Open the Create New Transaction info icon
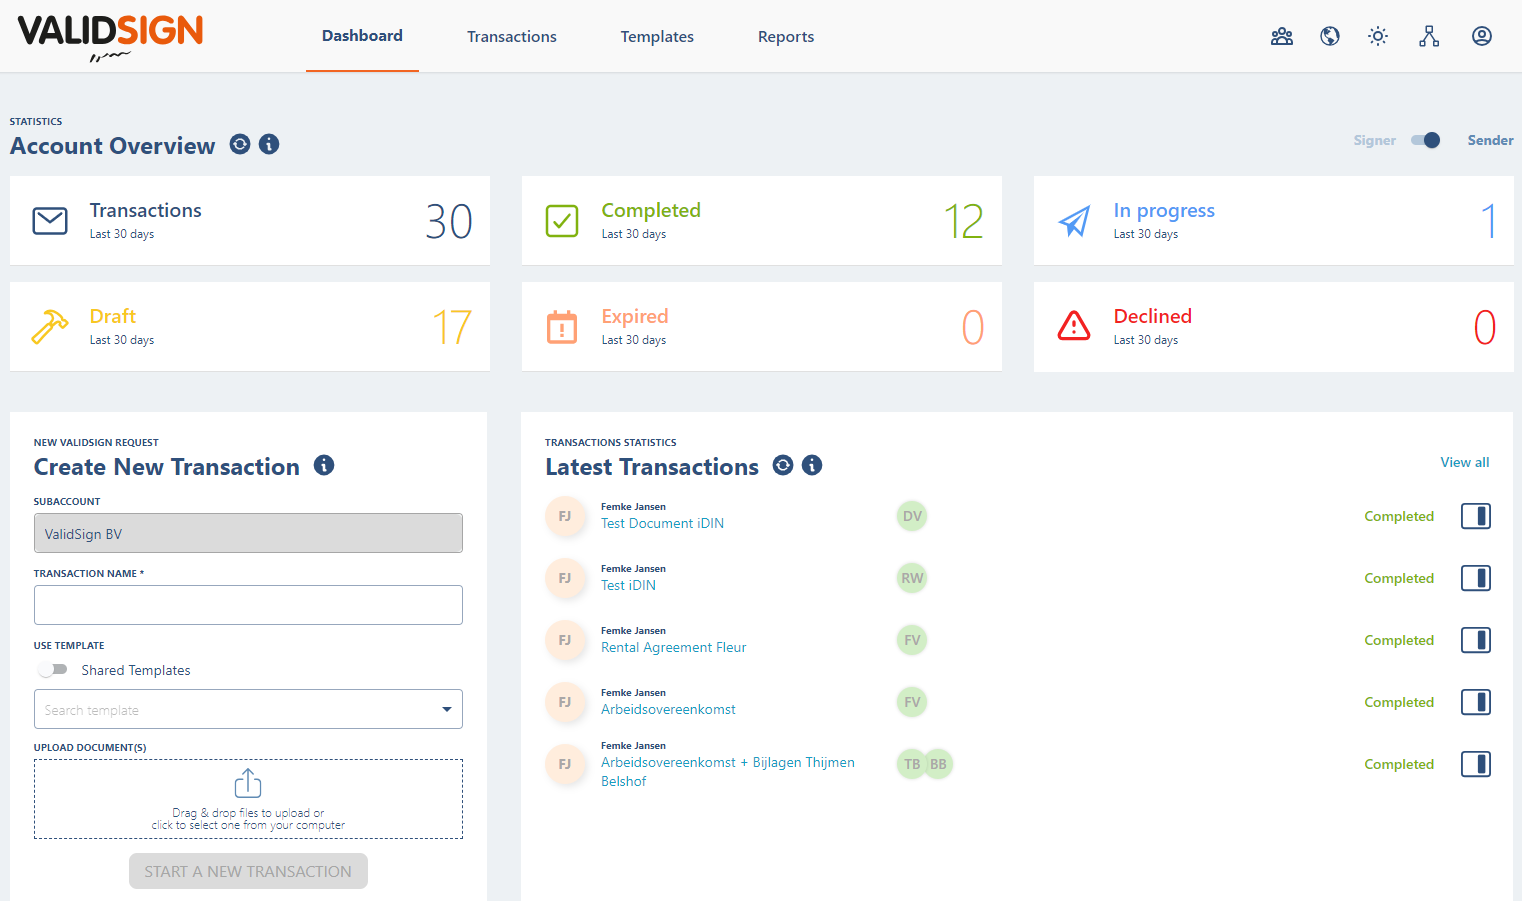This screenshot has width=1522, height=901. coord(323,465)
